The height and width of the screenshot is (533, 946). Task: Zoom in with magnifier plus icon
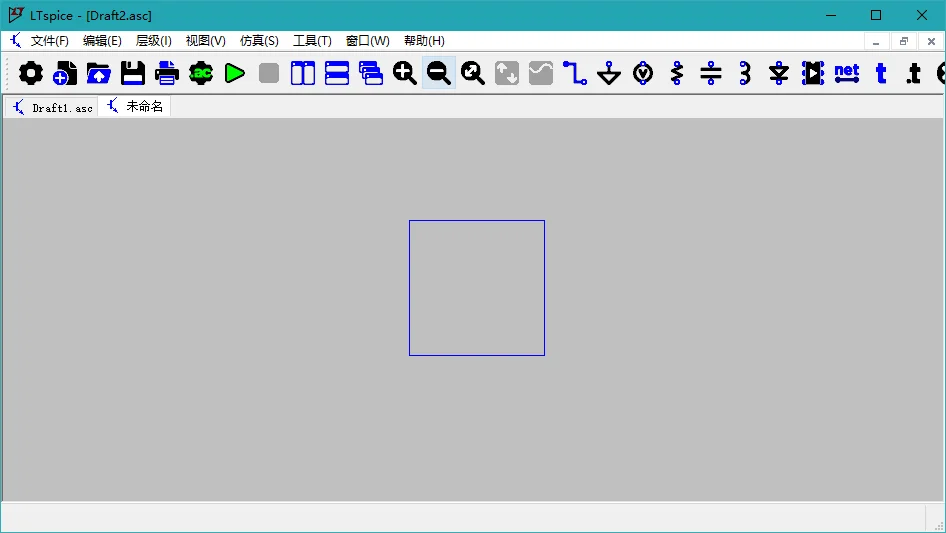point(405,74)
